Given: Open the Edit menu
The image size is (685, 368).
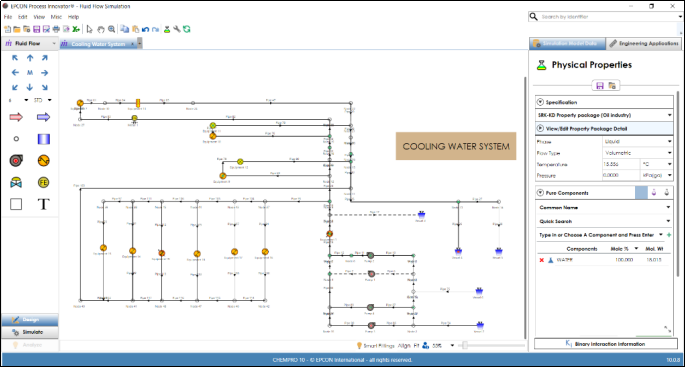Looking at the screenshot, I should coord(23,17).
